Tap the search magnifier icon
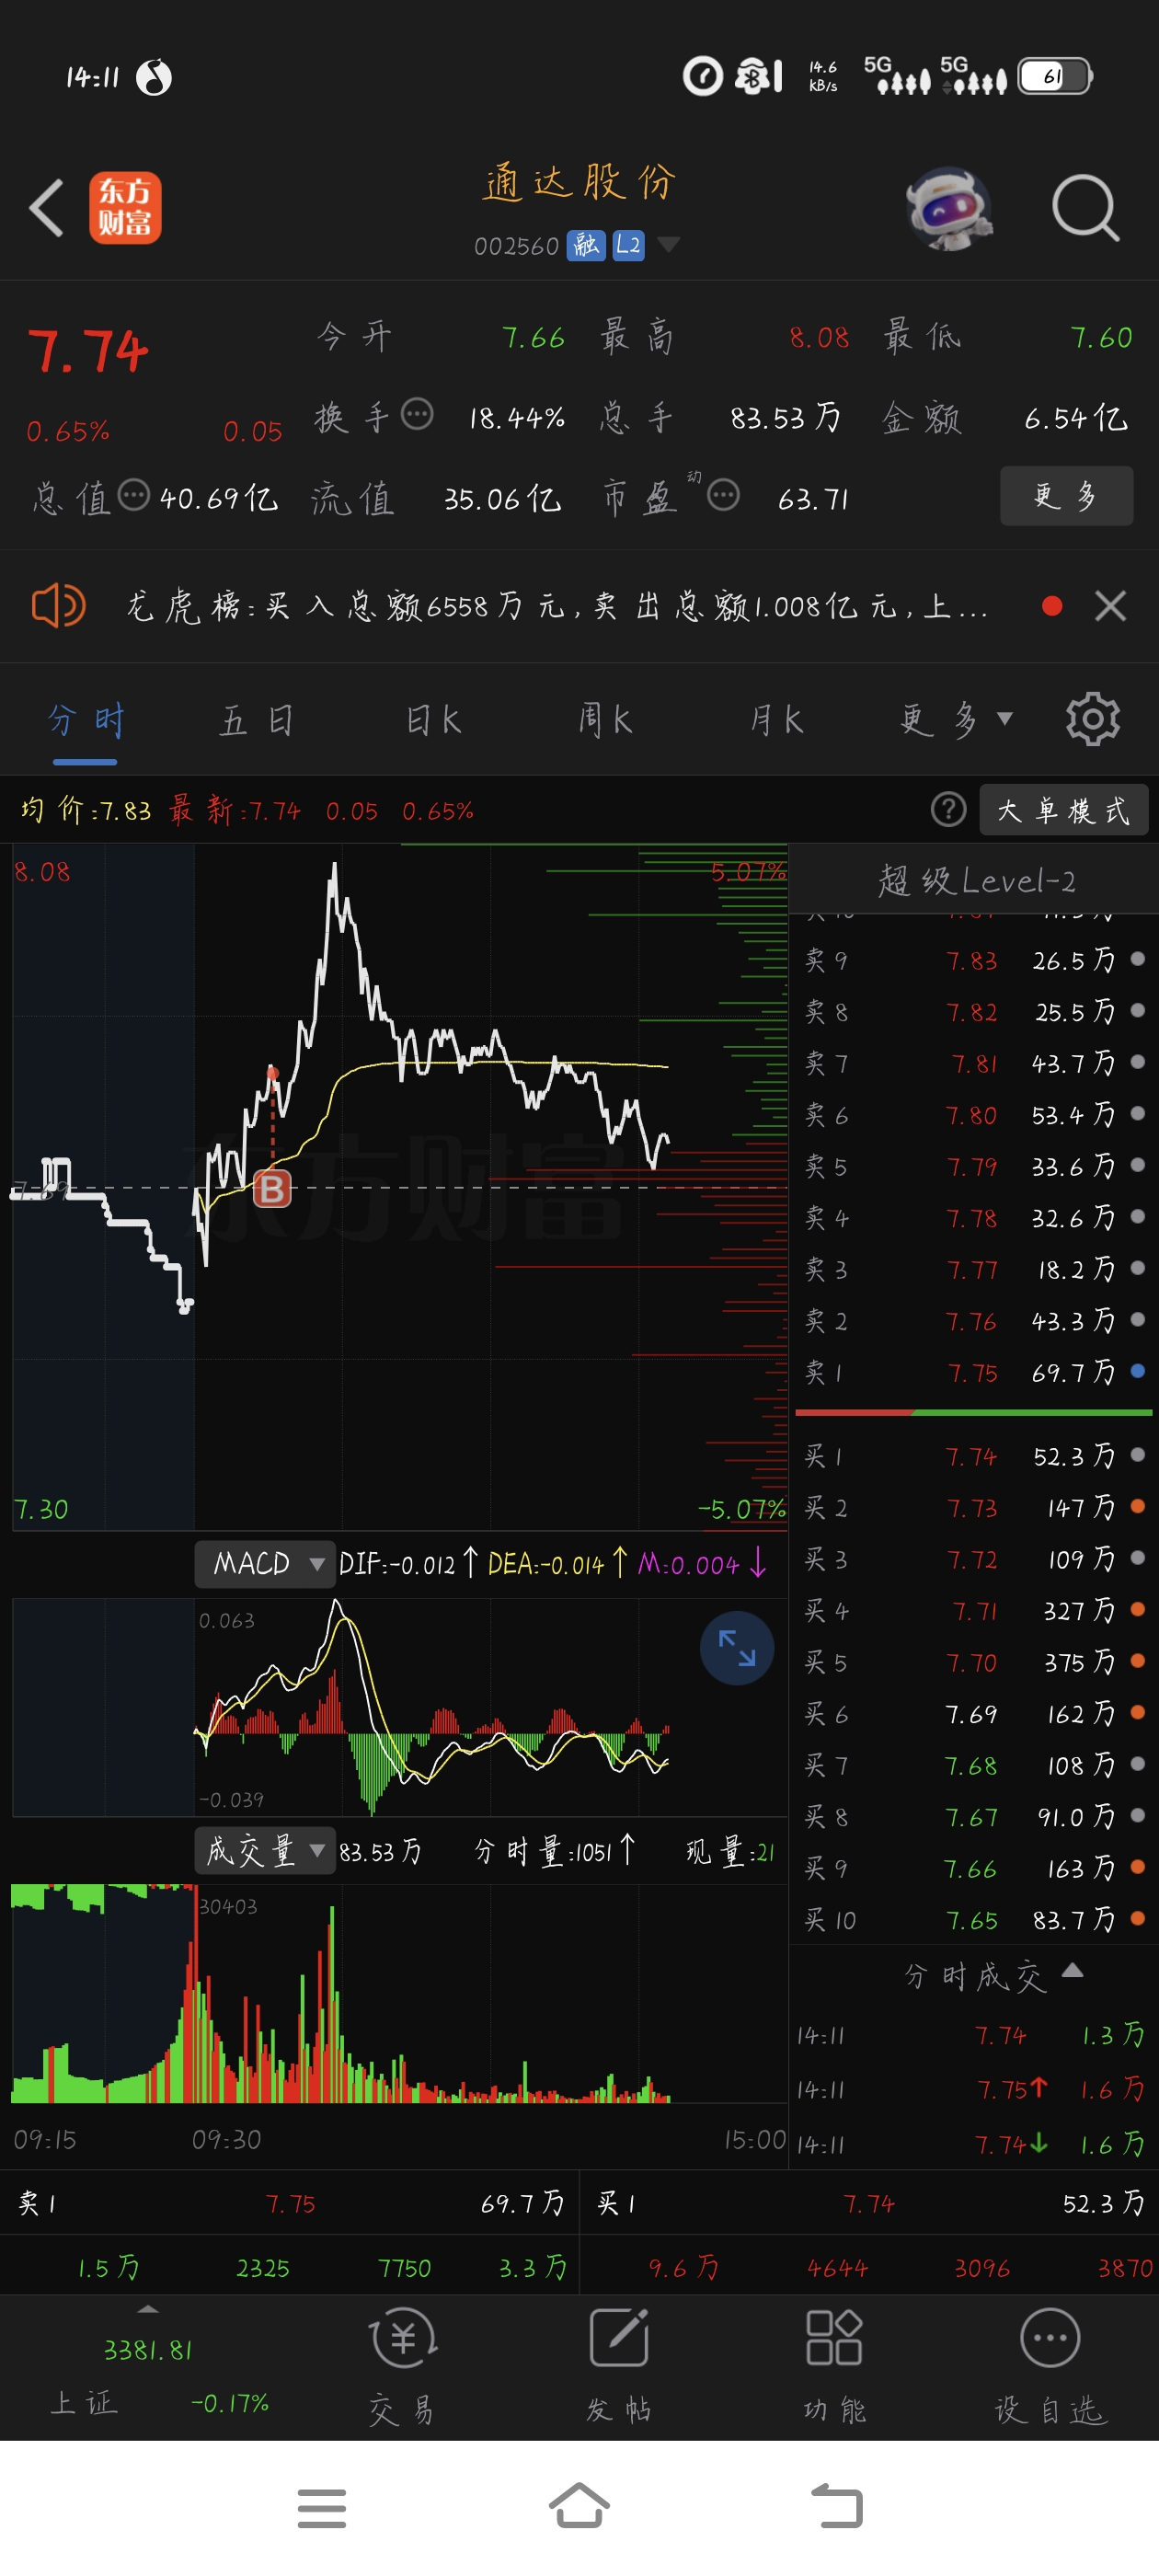This screenshot has width=1159, height=2576. (x=1085, y=208)
